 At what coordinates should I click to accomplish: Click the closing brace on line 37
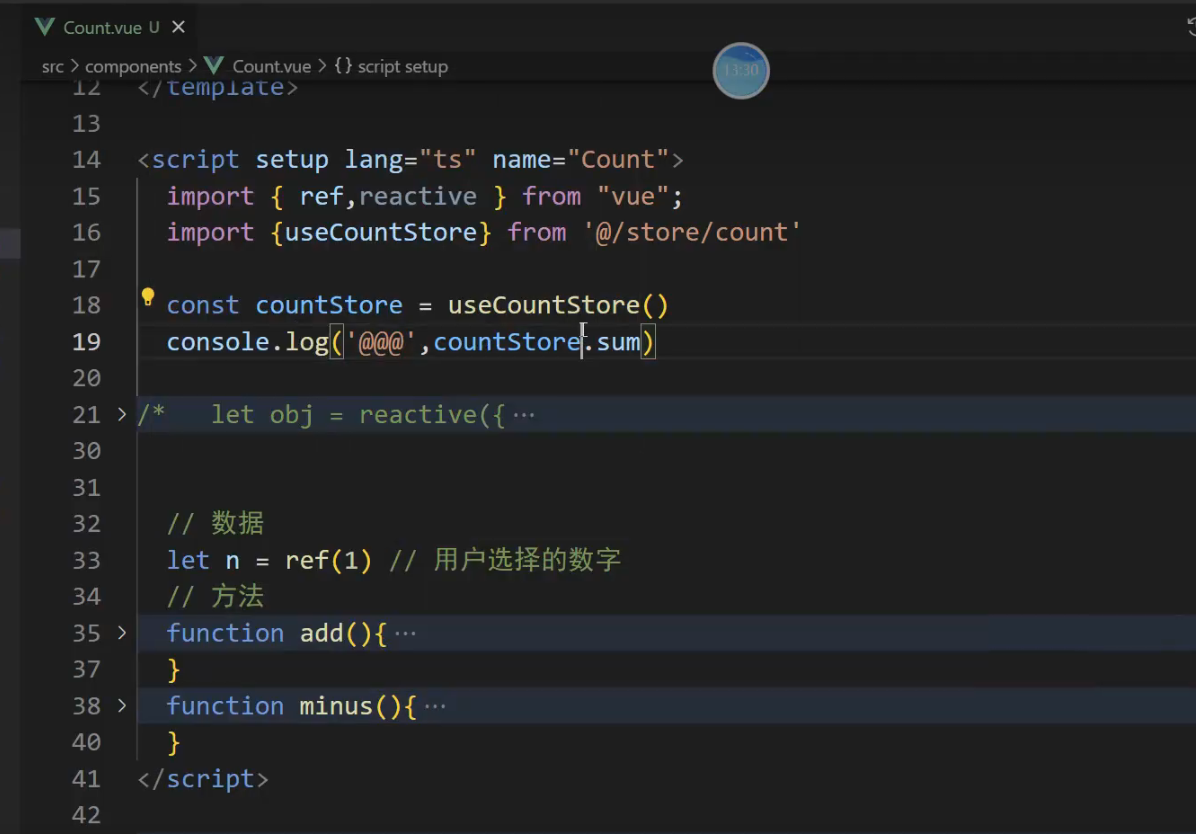(174, 670)
